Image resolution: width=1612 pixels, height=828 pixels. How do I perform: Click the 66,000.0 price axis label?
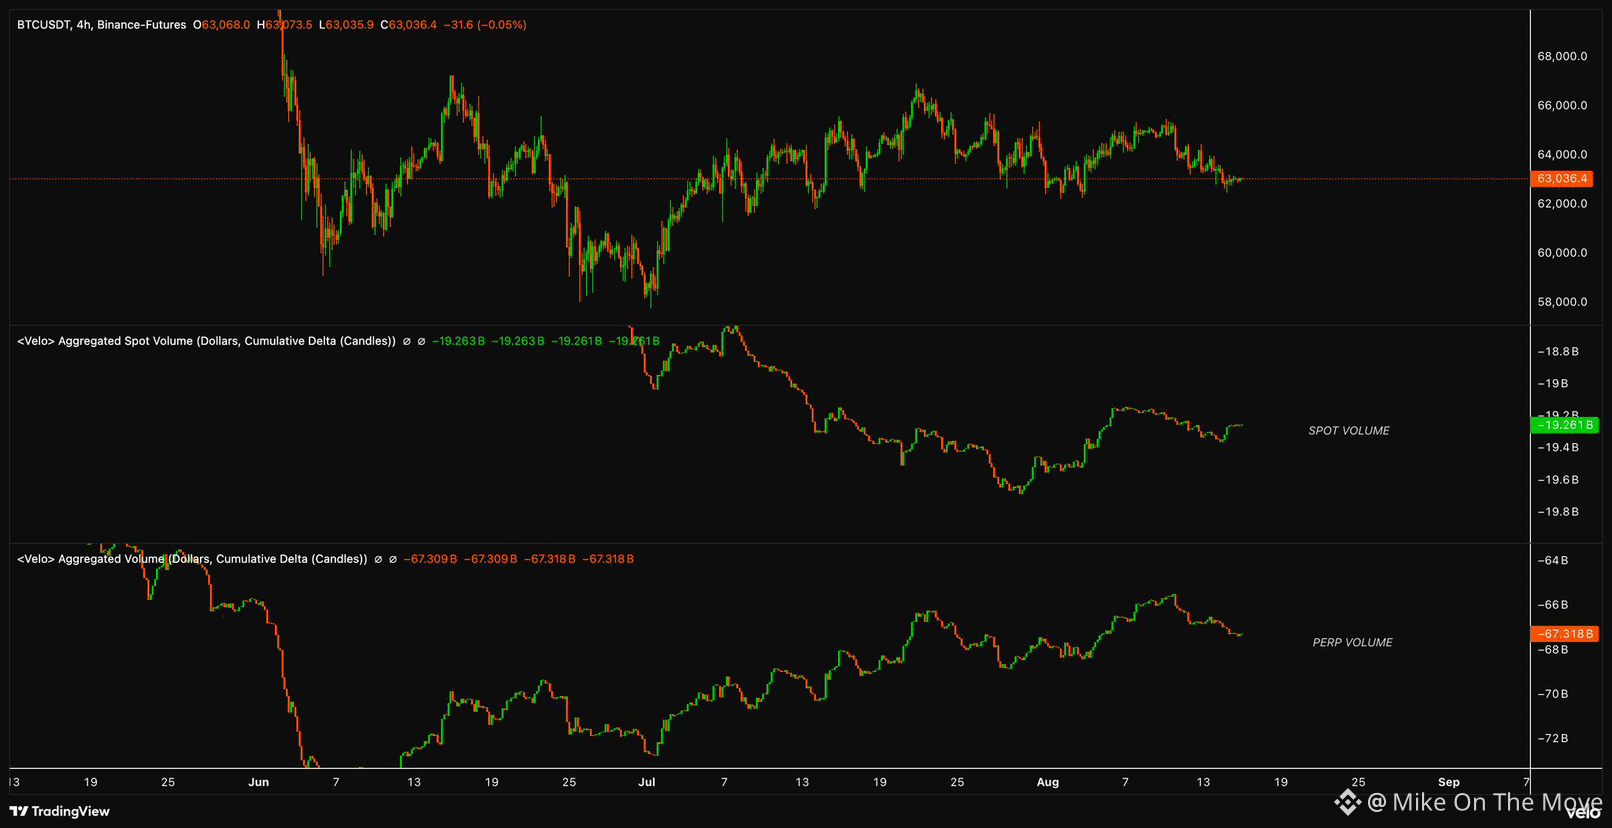pyautogui.click(x=1562, y=106)
